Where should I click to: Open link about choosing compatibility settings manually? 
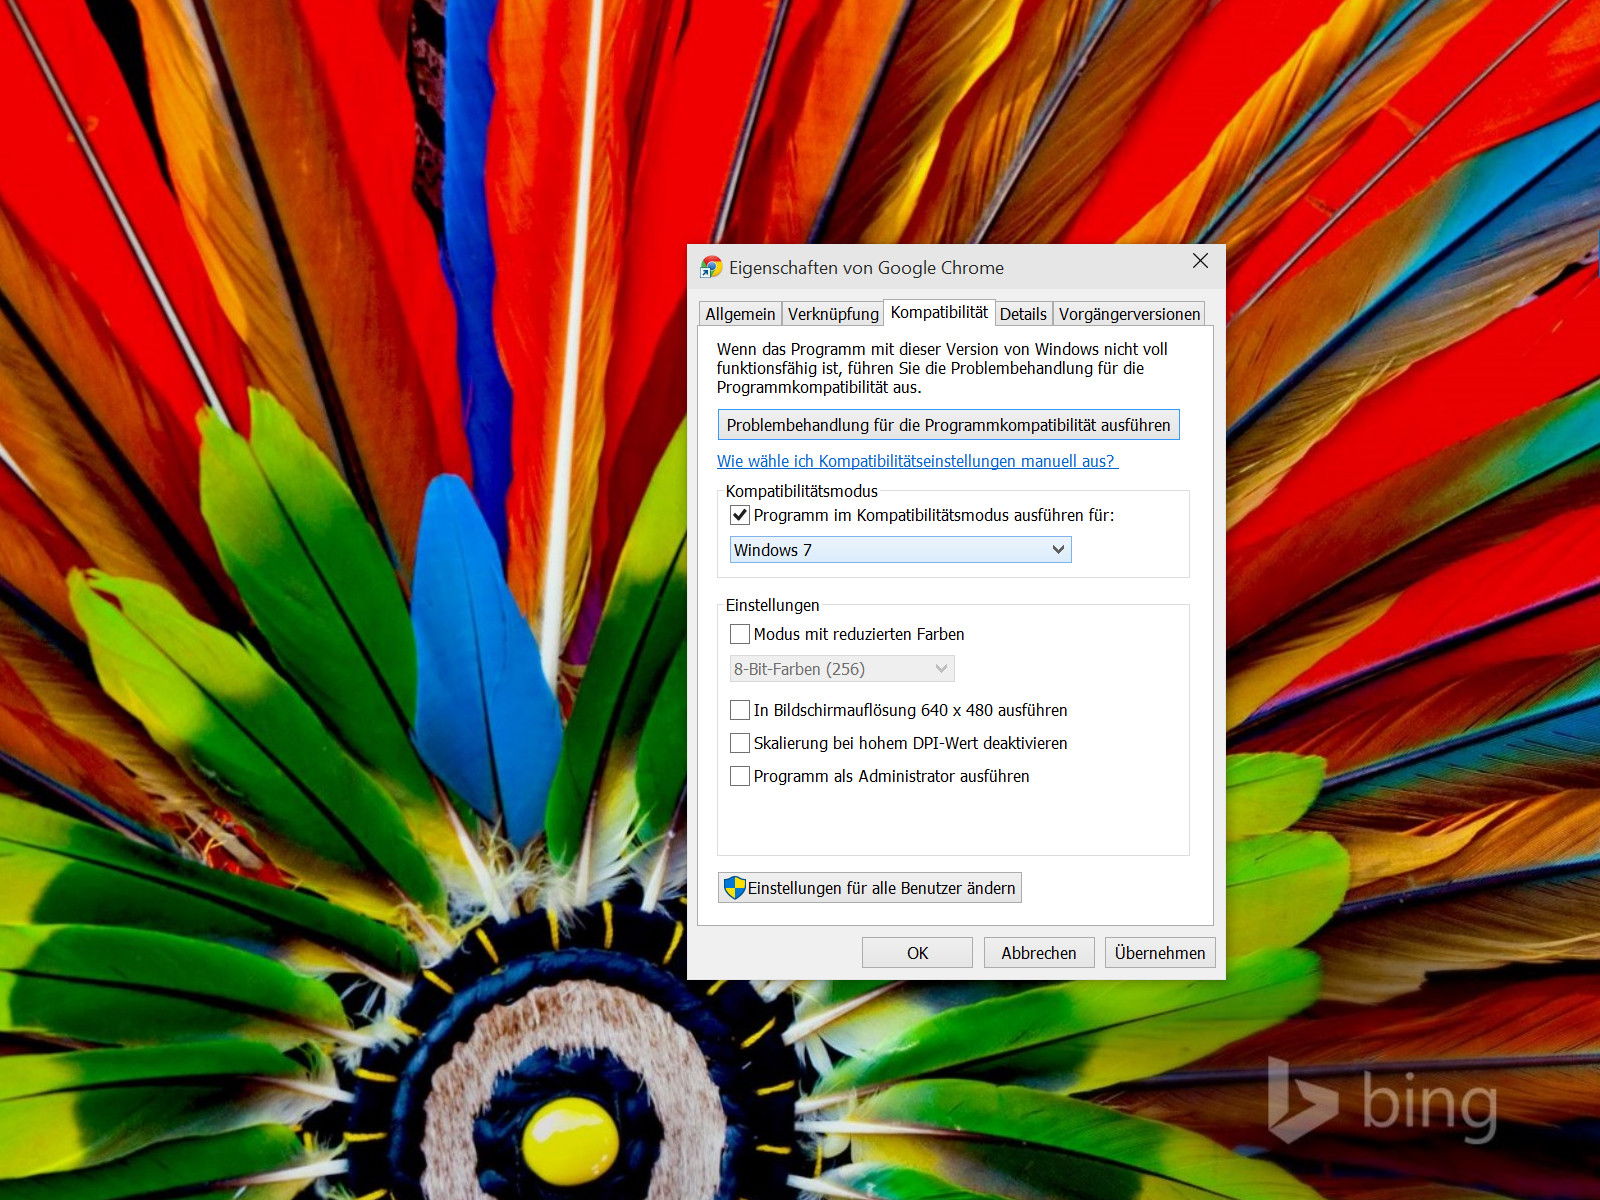(x=917, y=461)
